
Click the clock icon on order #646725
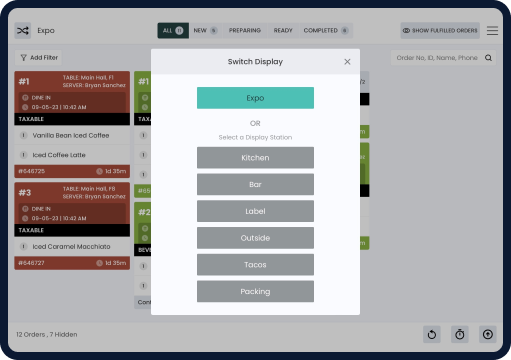tap(99, 171)
